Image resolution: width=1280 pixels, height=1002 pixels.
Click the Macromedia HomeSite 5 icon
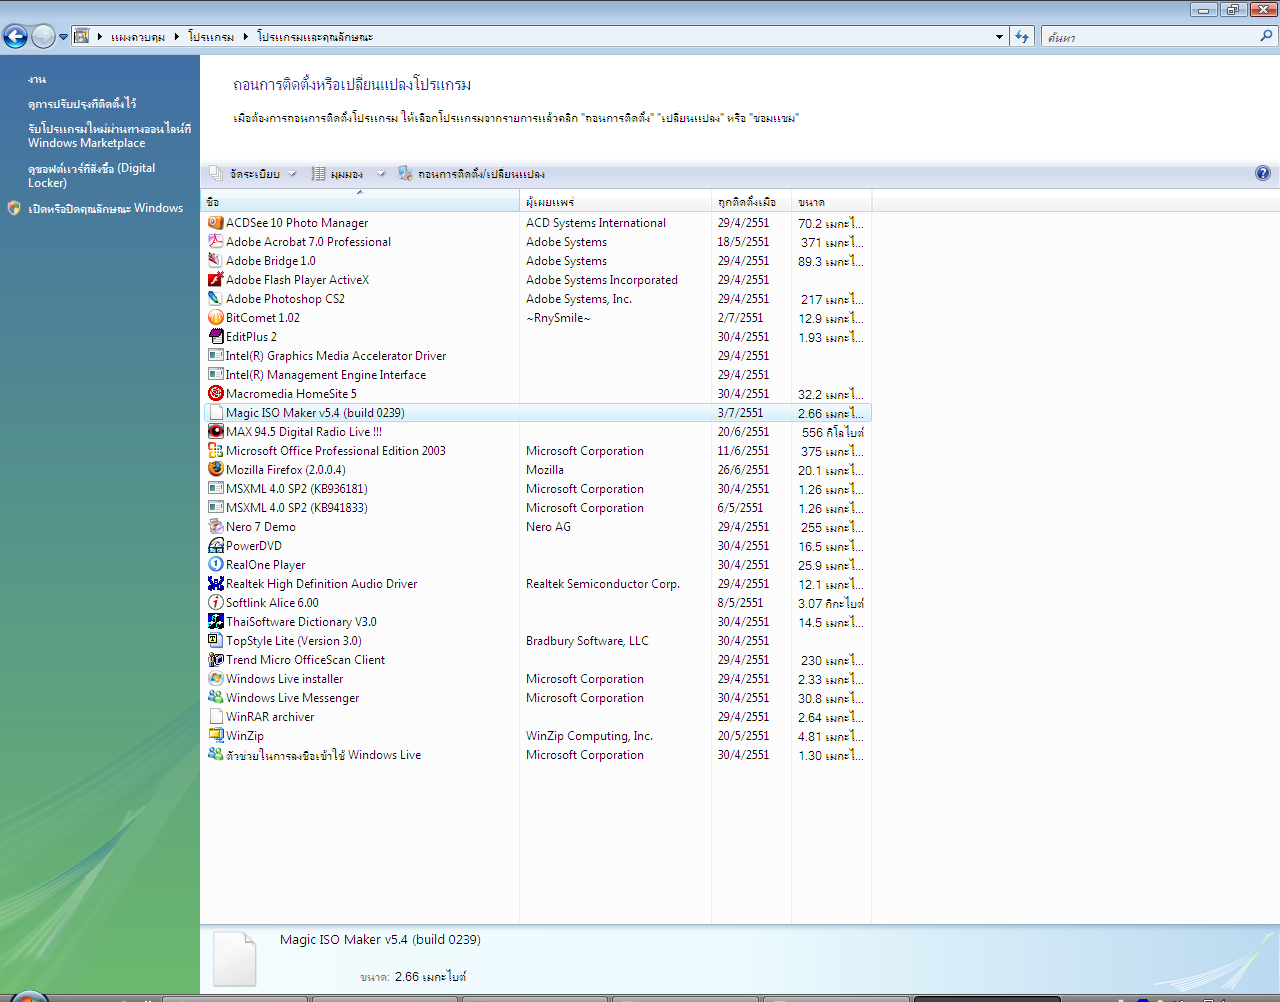tap(215, 394)
